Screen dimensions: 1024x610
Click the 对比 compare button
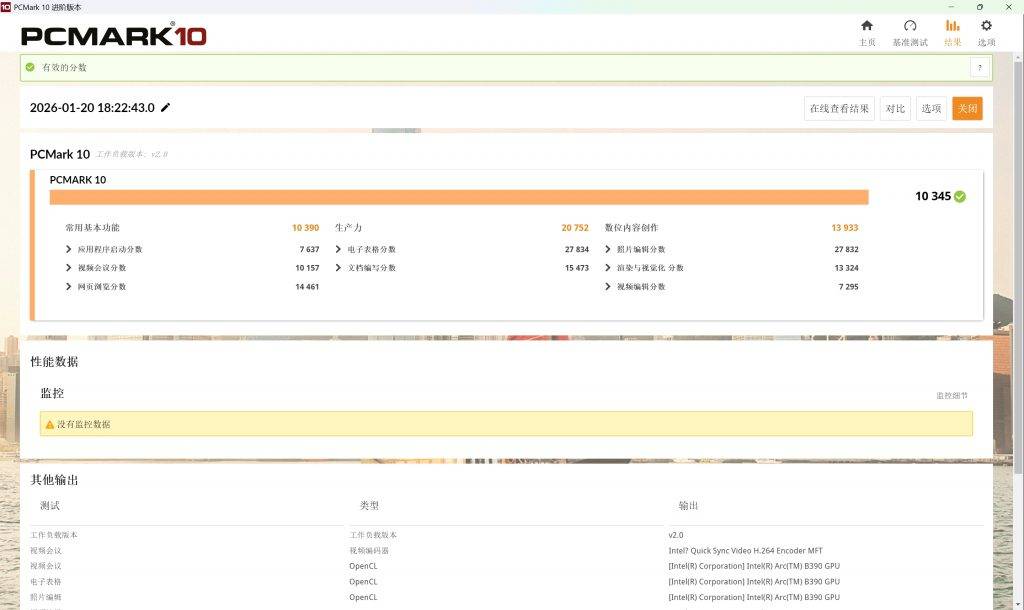895,108
